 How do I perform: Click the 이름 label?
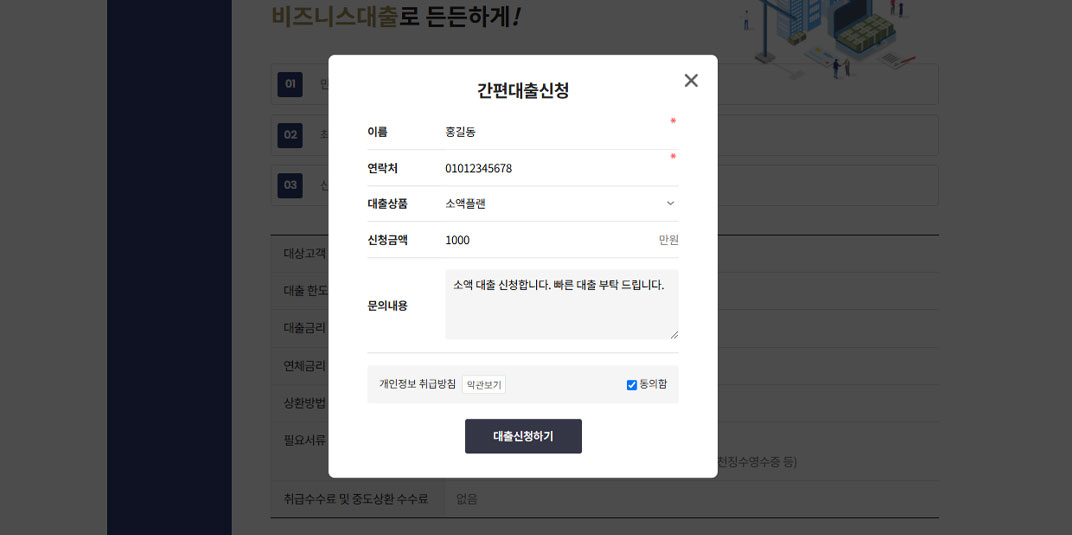click(377, 132)
